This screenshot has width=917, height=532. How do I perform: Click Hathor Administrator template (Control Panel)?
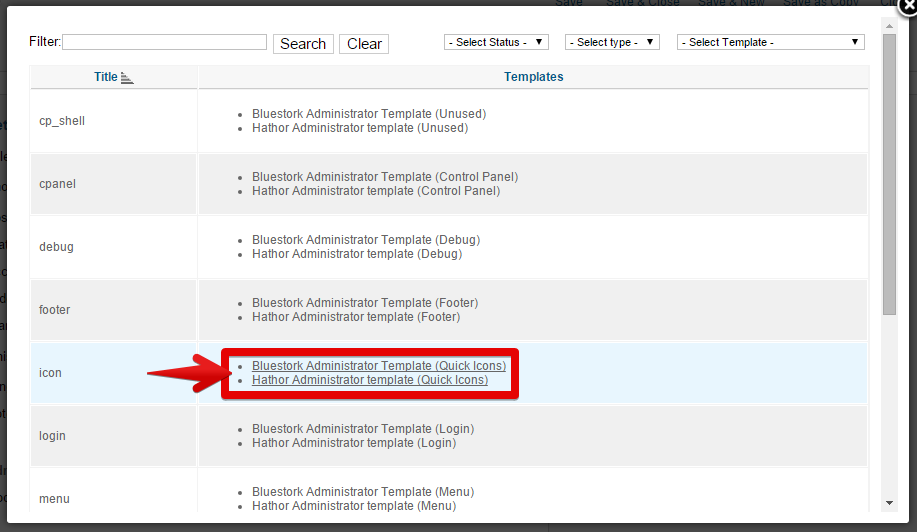point(376,191)
